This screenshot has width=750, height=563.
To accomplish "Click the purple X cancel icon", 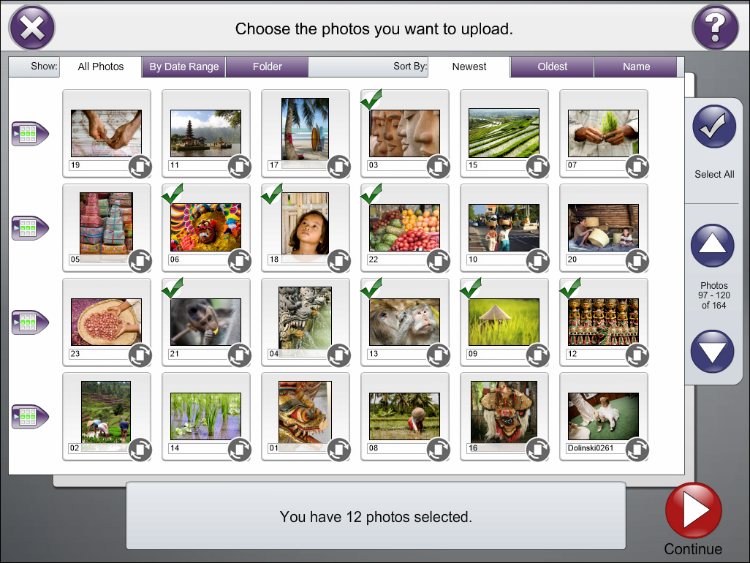I will pyautogui.click(x=32, y=28).
